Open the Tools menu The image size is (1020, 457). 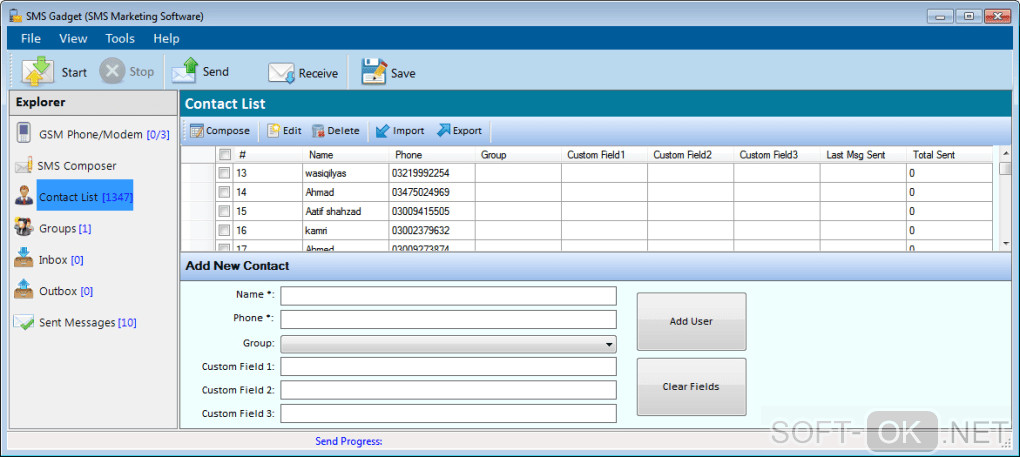coord(120,38)
